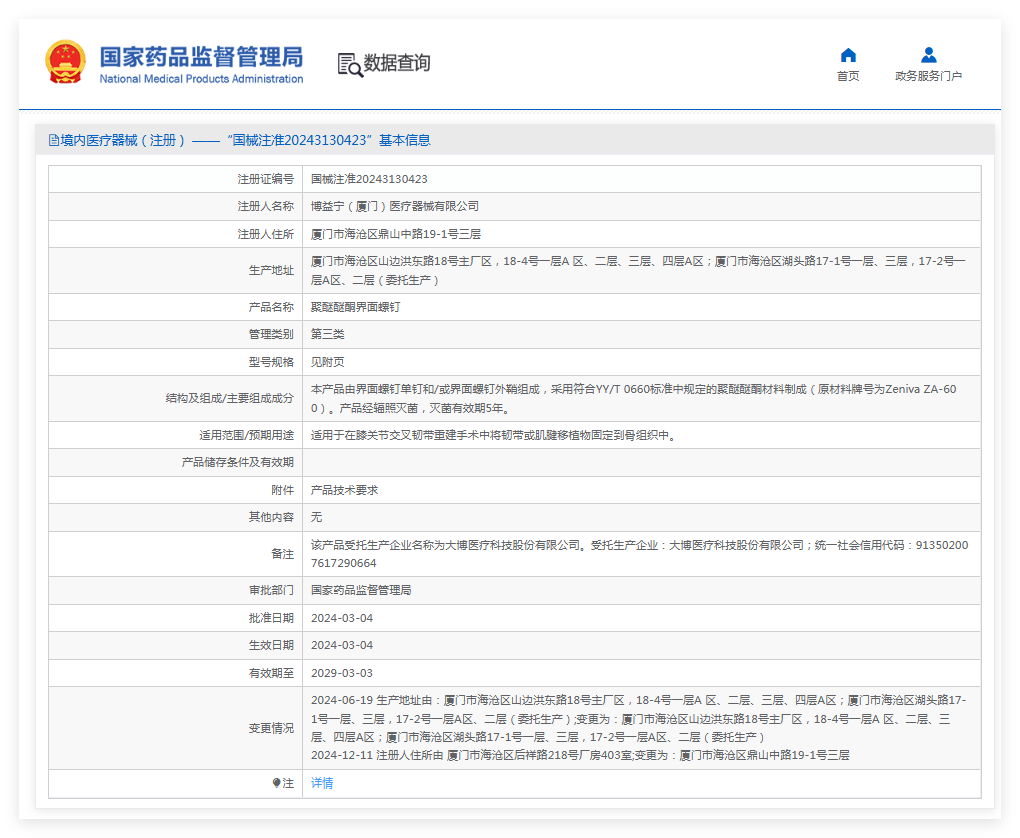
Task: Click other content value 无
Action: pos(316,517)
